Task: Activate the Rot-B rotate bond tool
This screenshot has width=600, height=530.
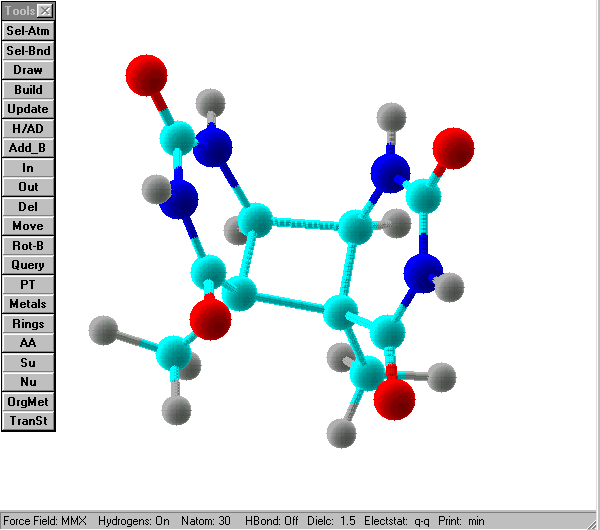Action: (28, 246)
